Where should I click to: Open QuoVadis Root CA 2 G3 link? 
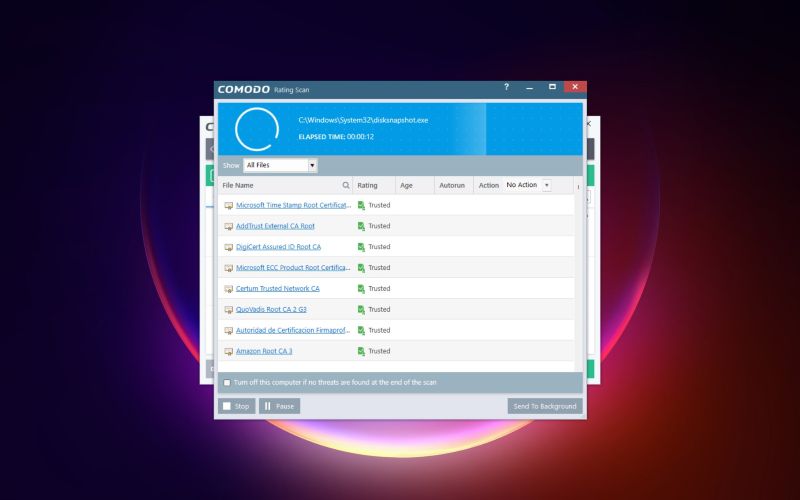click(271, 310)
